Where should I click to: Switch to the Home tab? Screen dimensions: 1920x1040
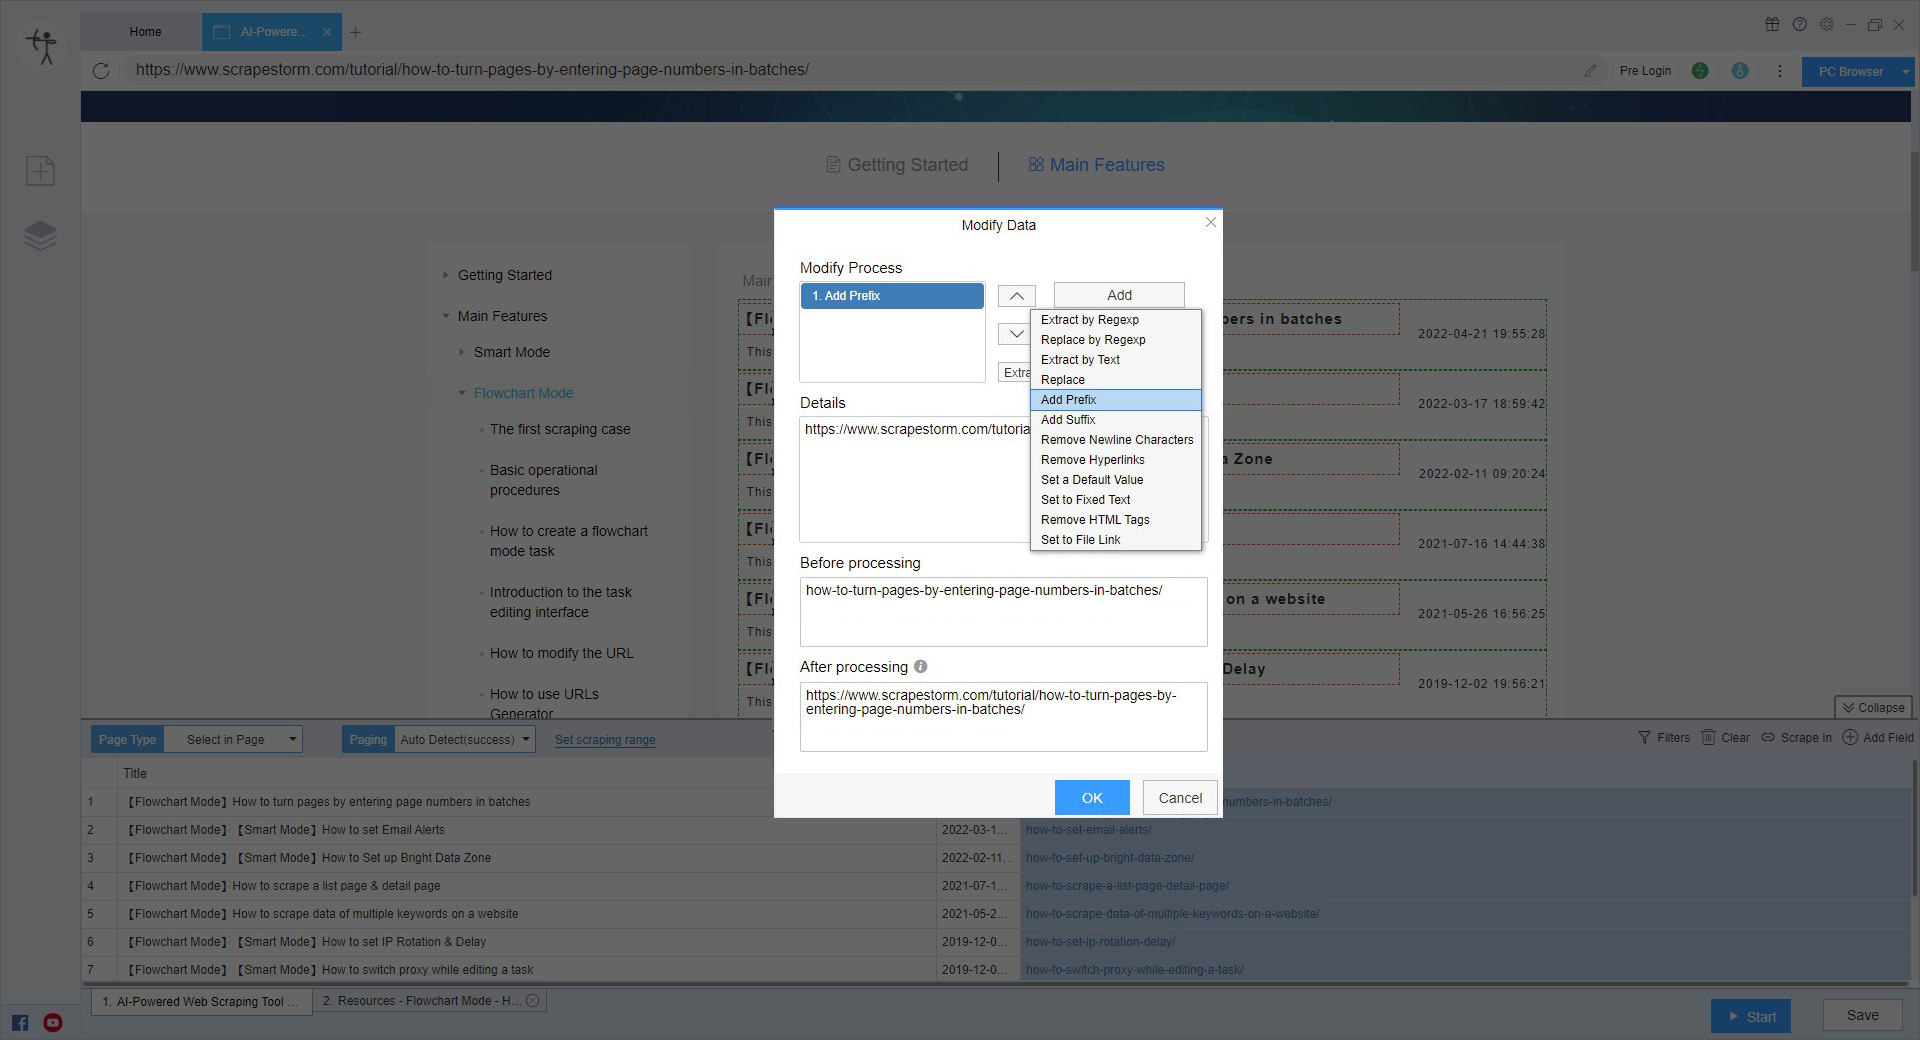tap(144, 31)
